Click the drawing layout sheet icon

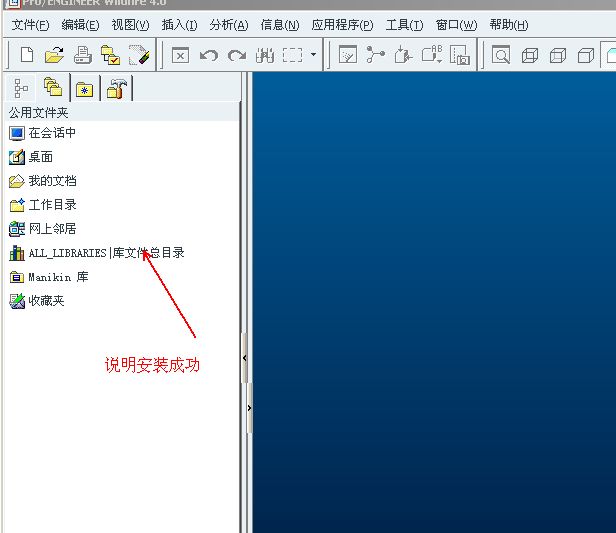460,55
